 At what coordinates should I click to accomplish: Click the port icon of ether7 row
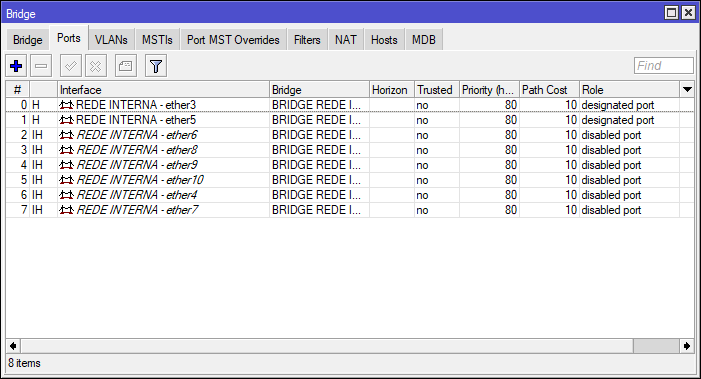tap(66, 210)
